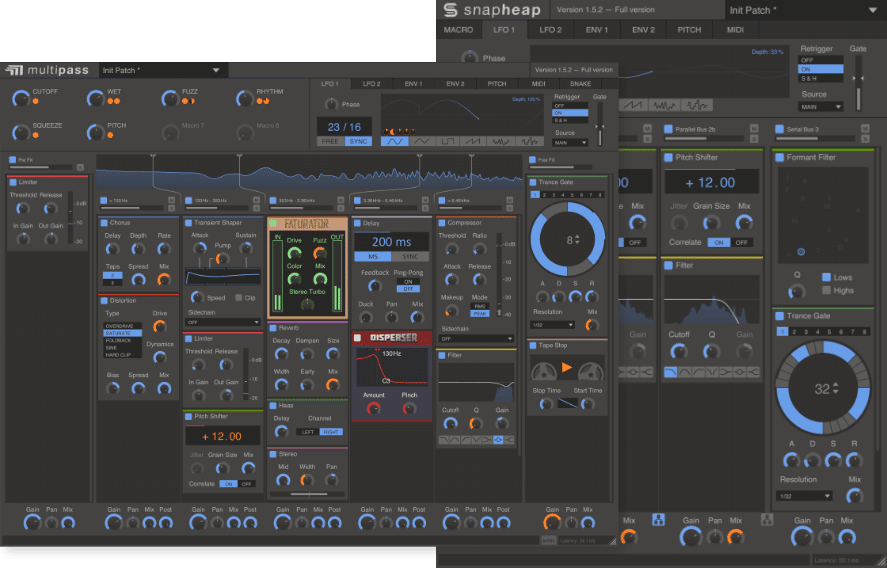This screenshot has height=568, width=887.
Task: Click the multipass logo
Action: click(x=47, y=70)
